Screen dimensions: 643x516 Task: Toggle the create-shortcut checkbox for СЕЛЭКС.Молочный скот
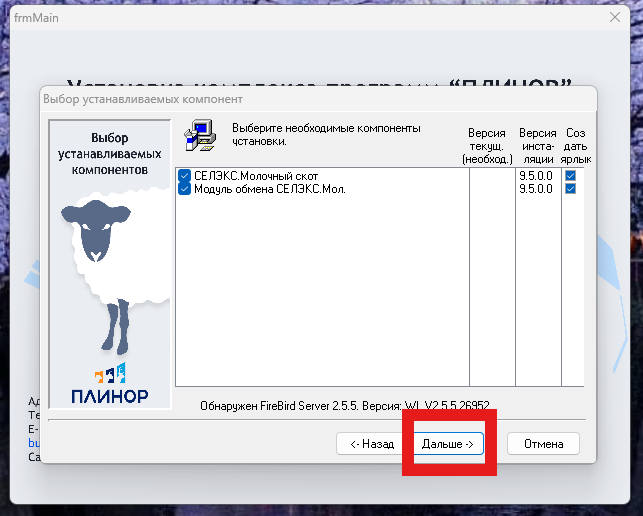tap(570, 176)
